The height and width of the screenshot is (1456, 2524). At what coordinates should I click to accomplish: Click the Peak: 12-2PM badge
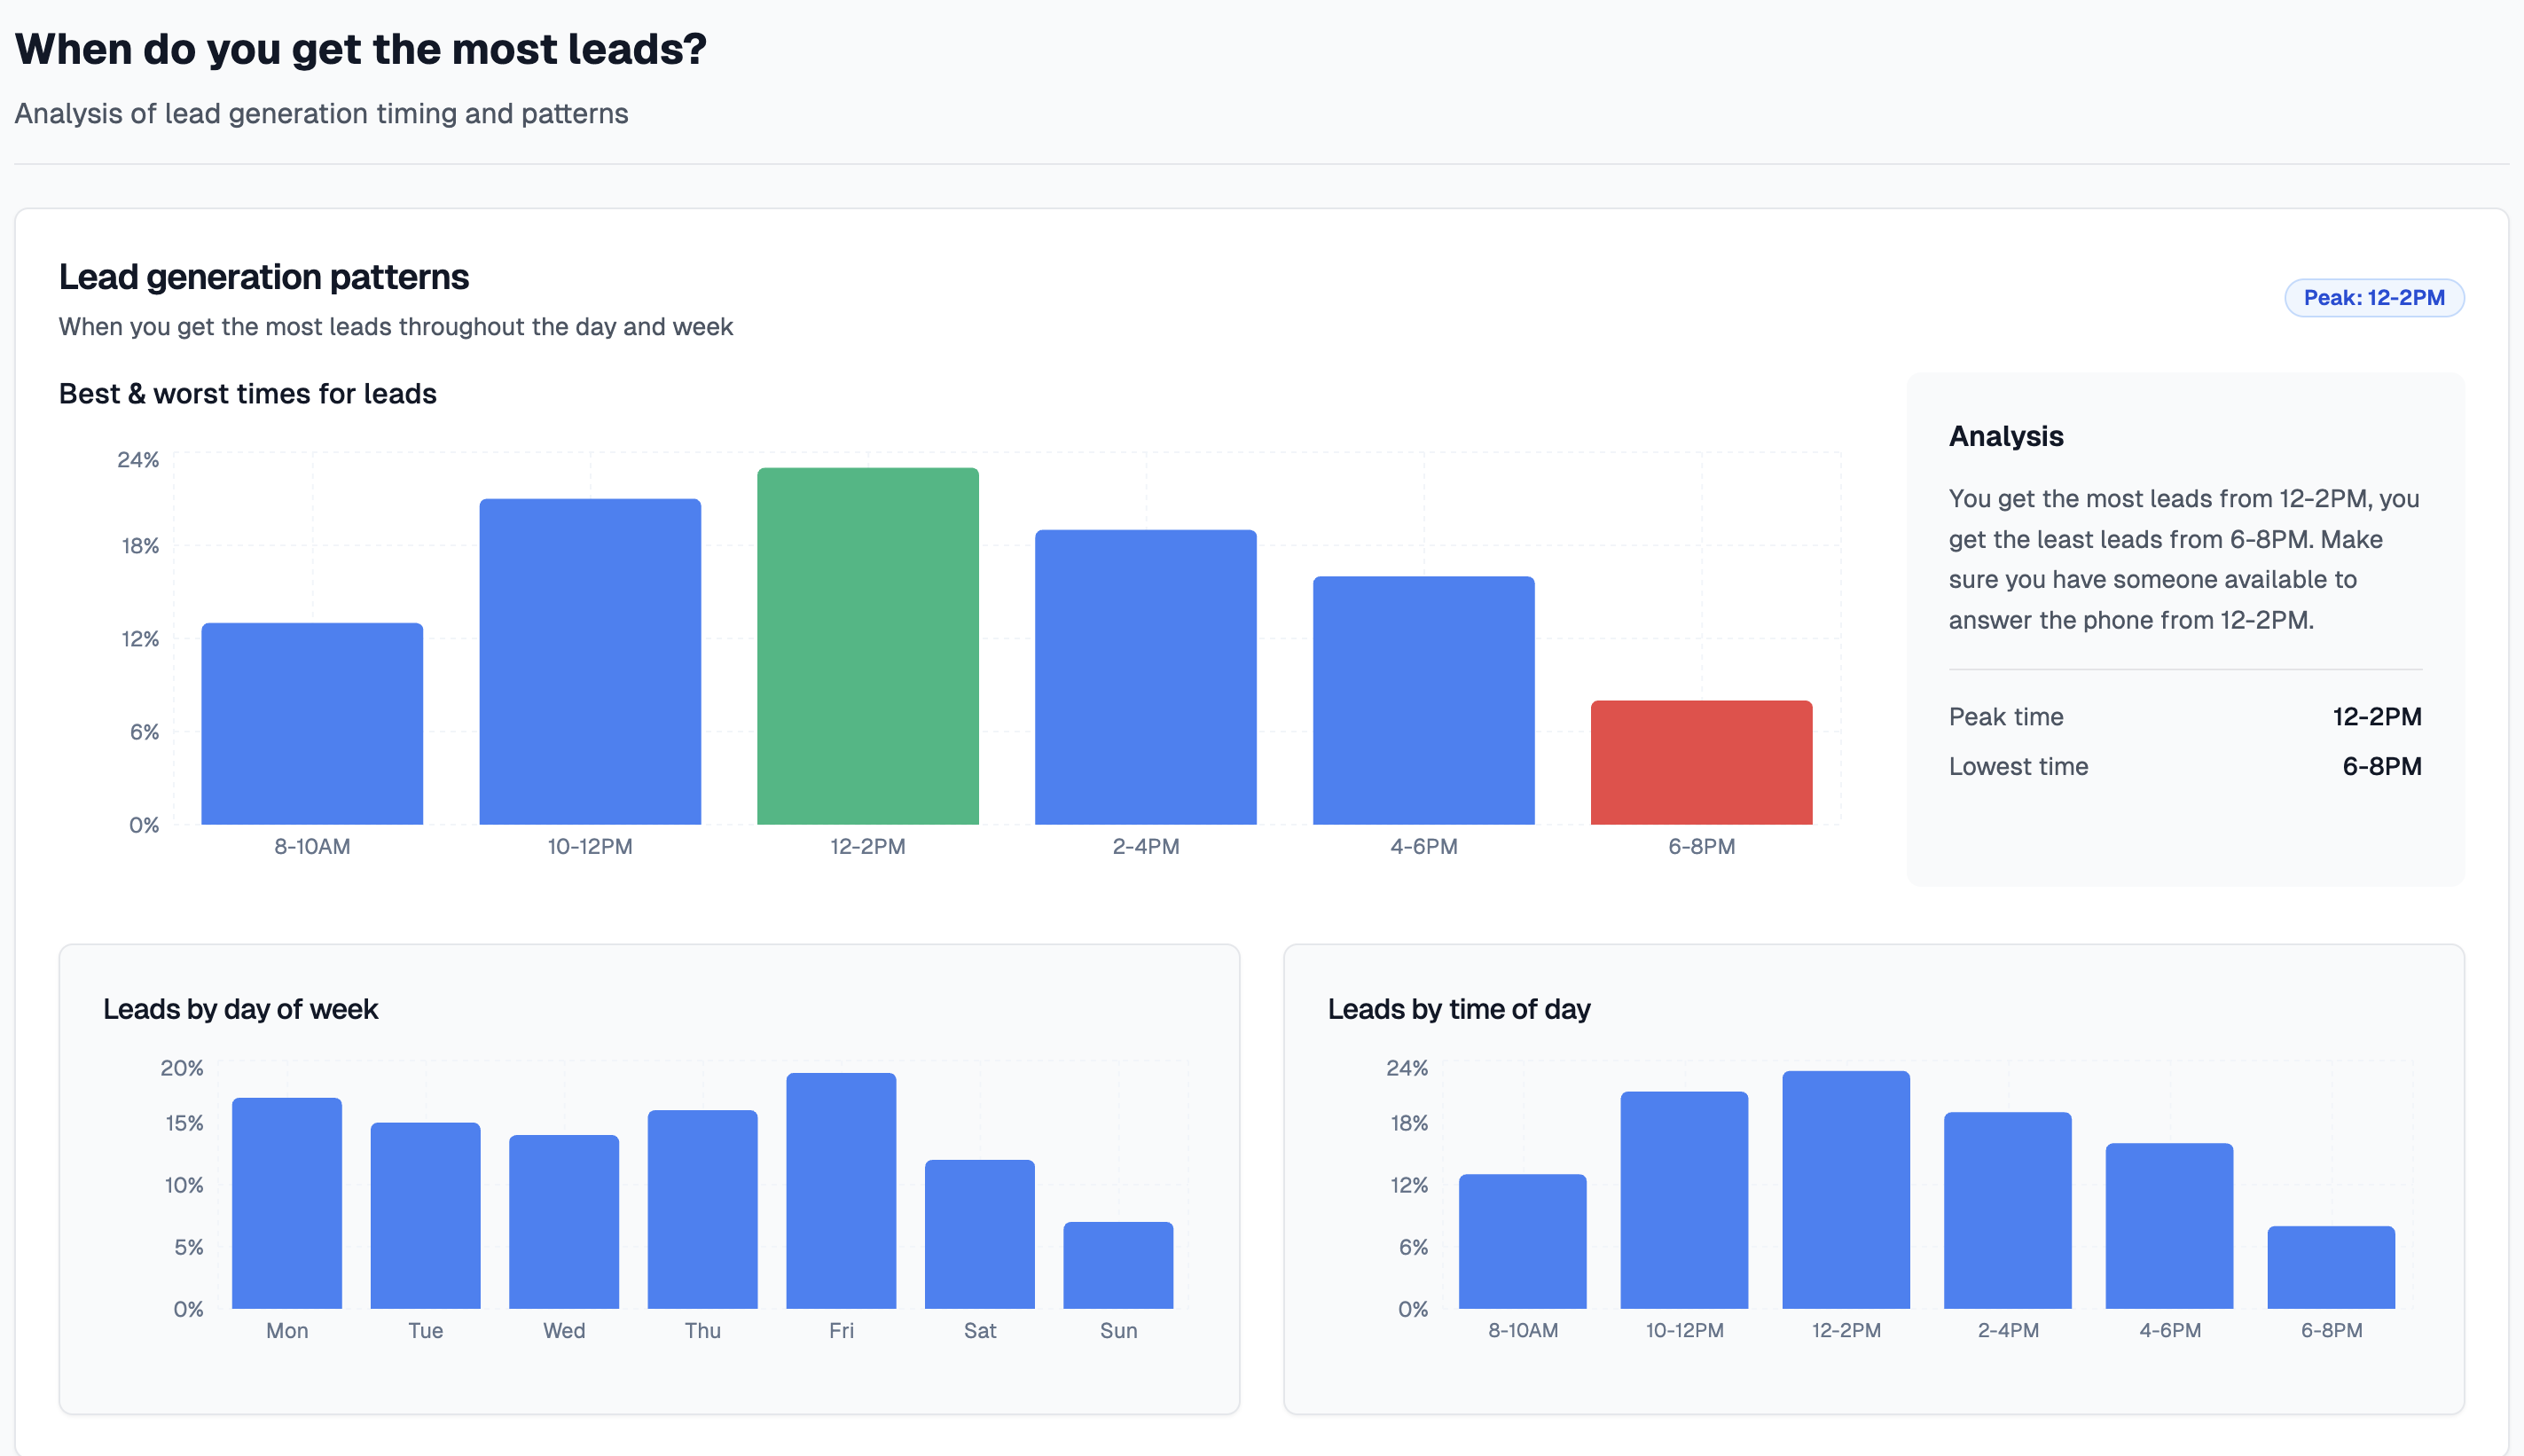click(x=2374, y=297)
